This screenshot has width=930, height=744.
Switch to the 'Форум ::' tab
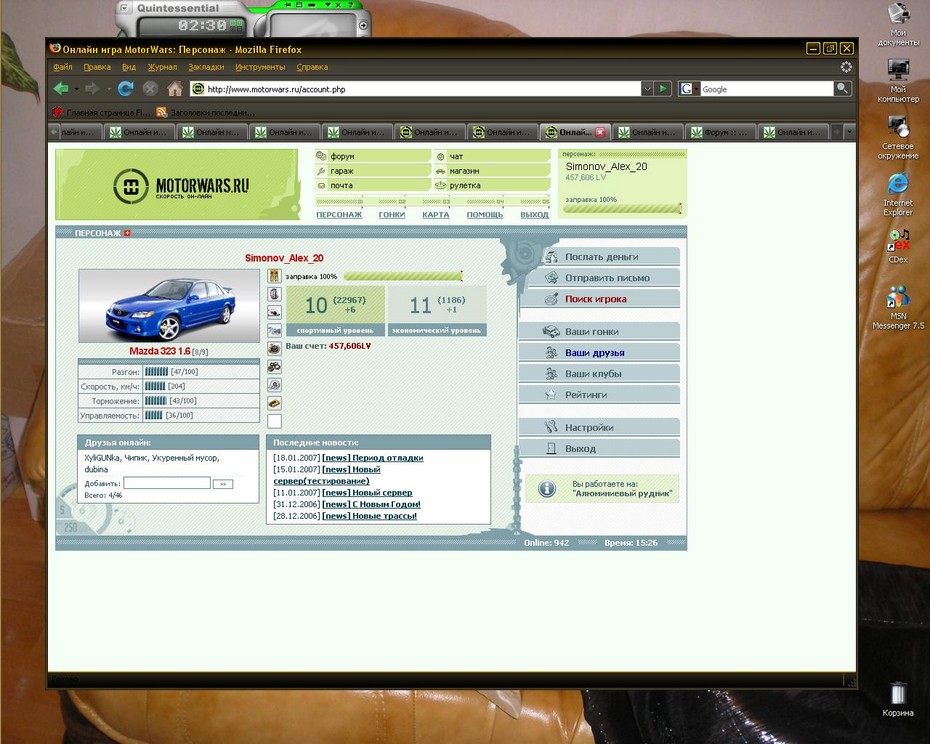[720, 132]
